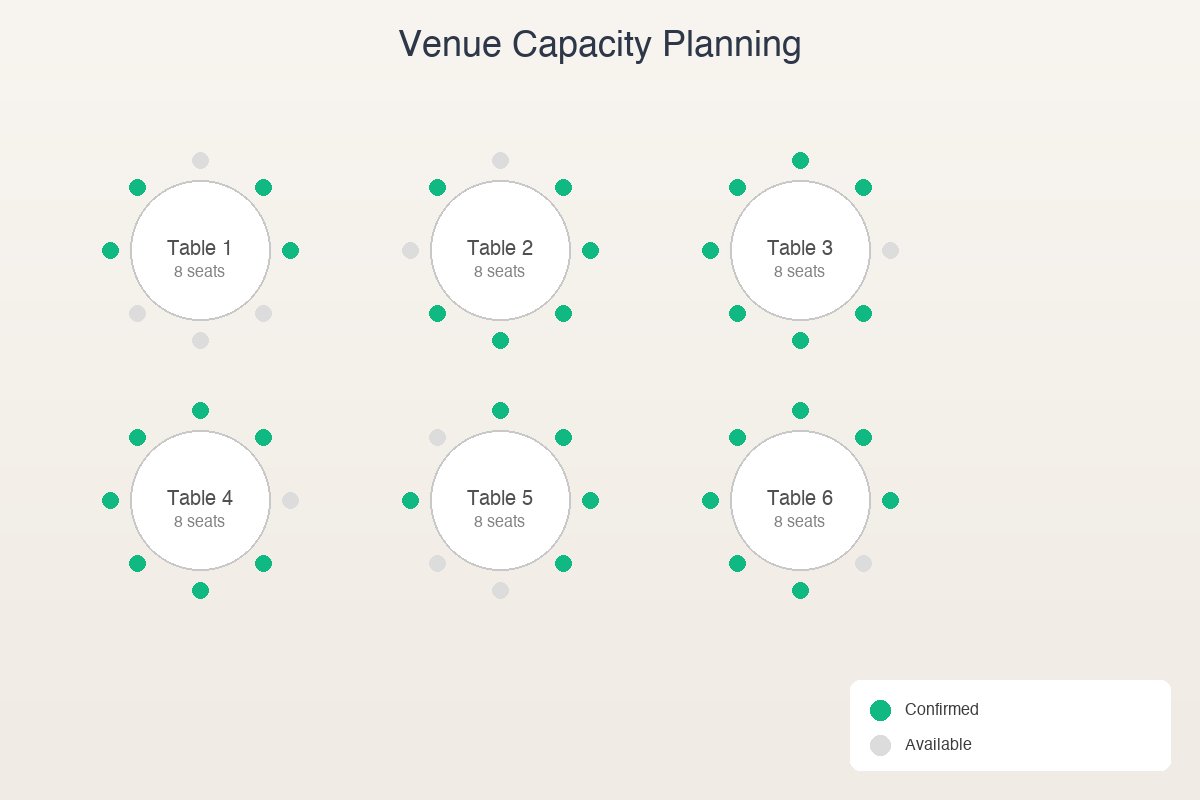Click Table 6's available lower-right seat
Image resolution: width=1200 pixels, height=800 pixels.
[863, 563]
